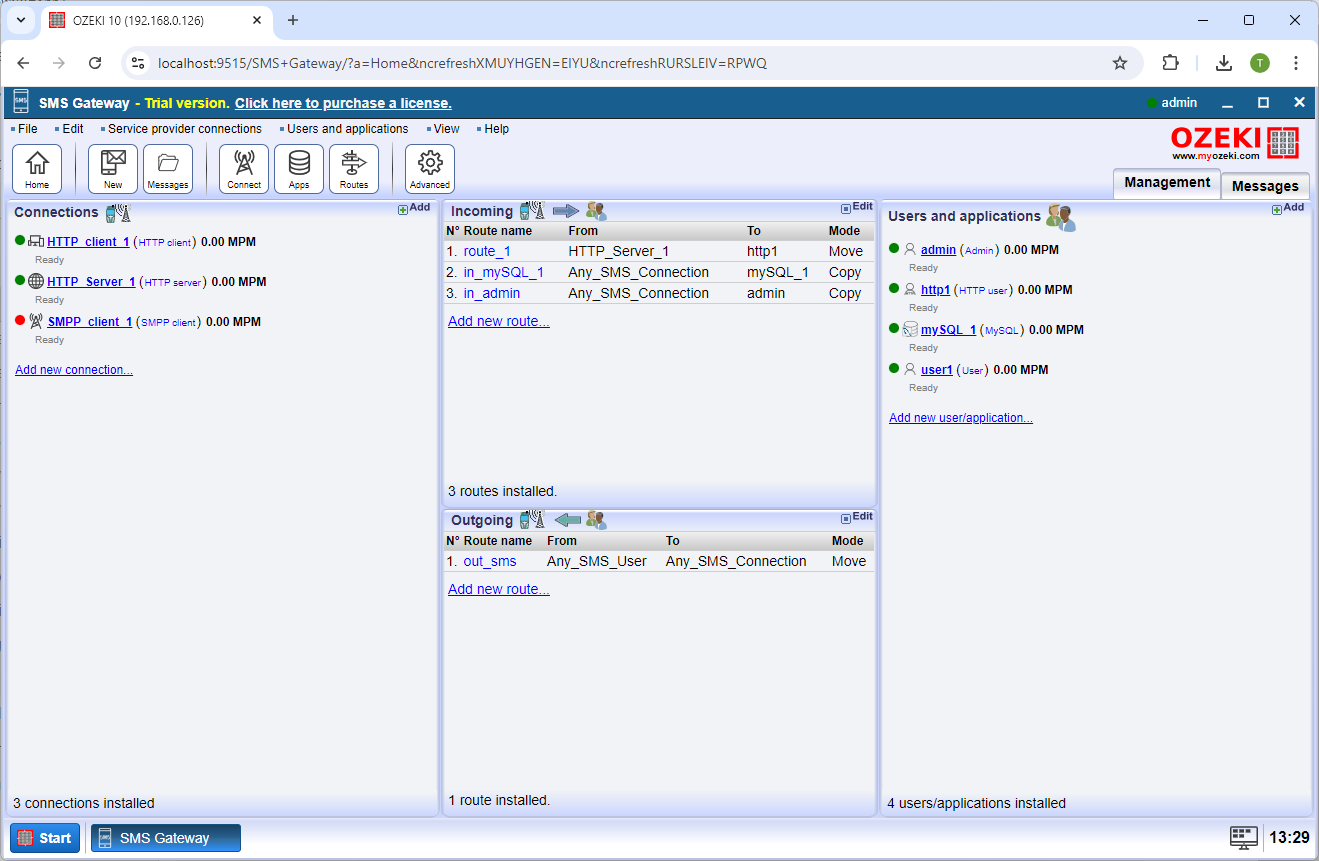Open the Messages folder icon in the toolbar
This screenshot has height=861, width=1319.
coord(167,168)
